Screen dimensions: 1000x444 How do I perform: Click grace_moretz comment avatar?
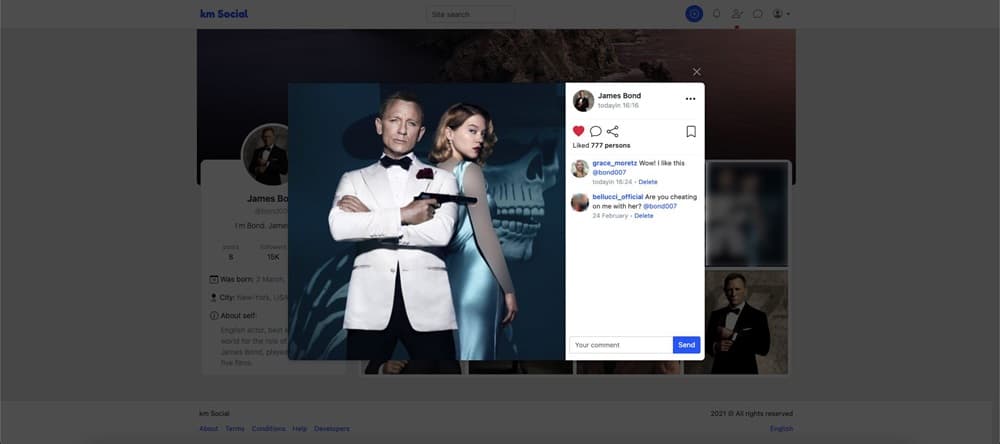[x=580, y=168]
